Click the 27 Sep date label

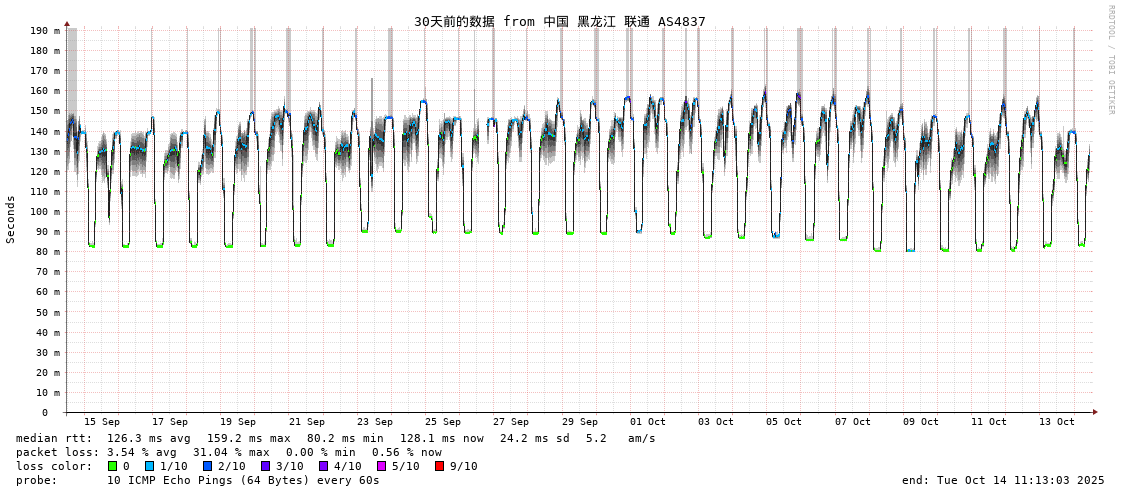pos(510,422)
